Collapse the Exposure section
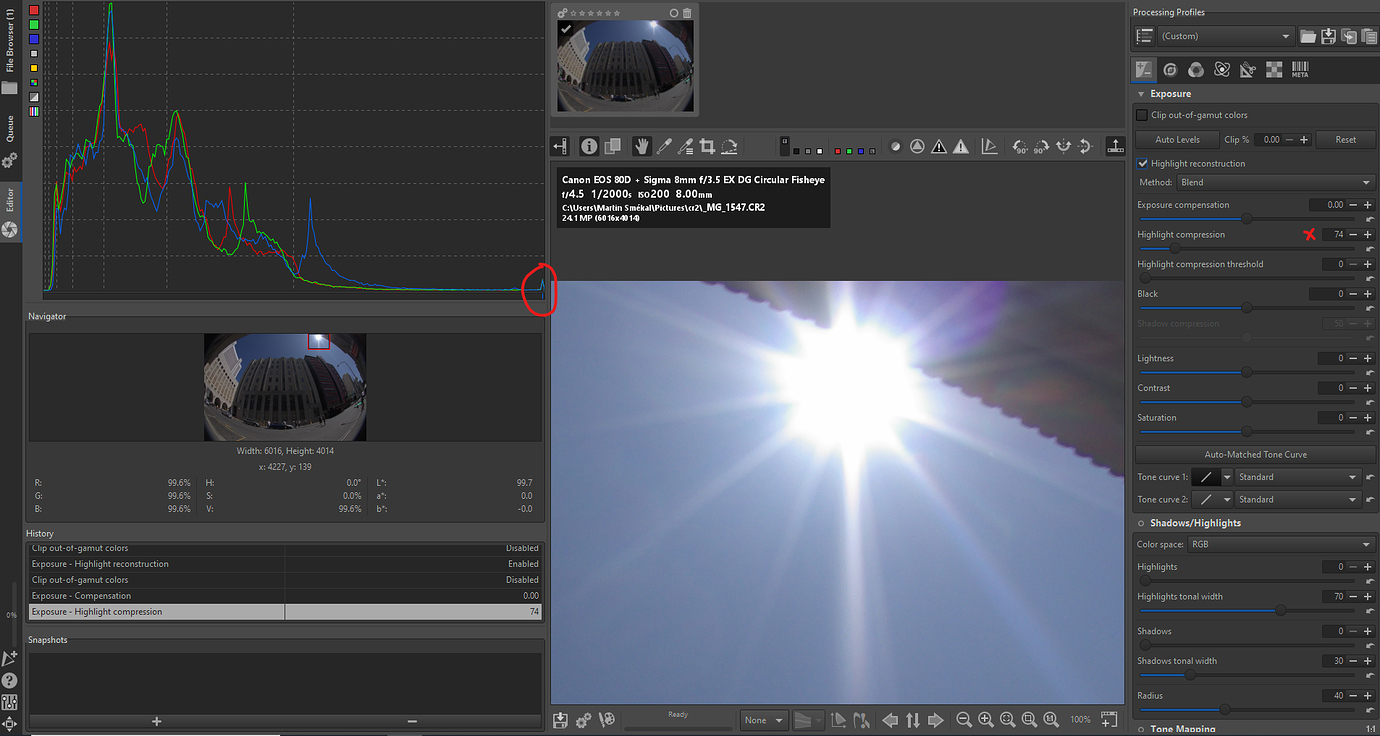This screenshot has height=736, width=1380. 1142,94
